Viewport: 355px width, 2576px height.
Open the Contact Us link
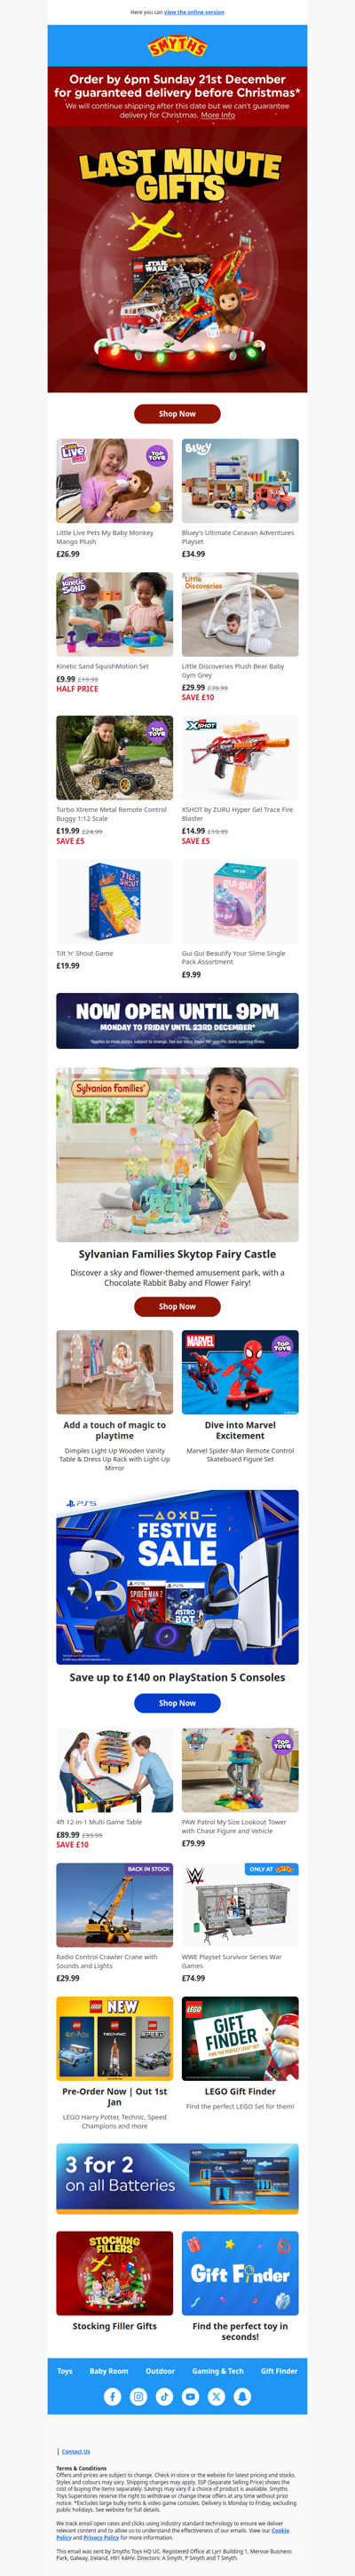tap(76, 2451)
